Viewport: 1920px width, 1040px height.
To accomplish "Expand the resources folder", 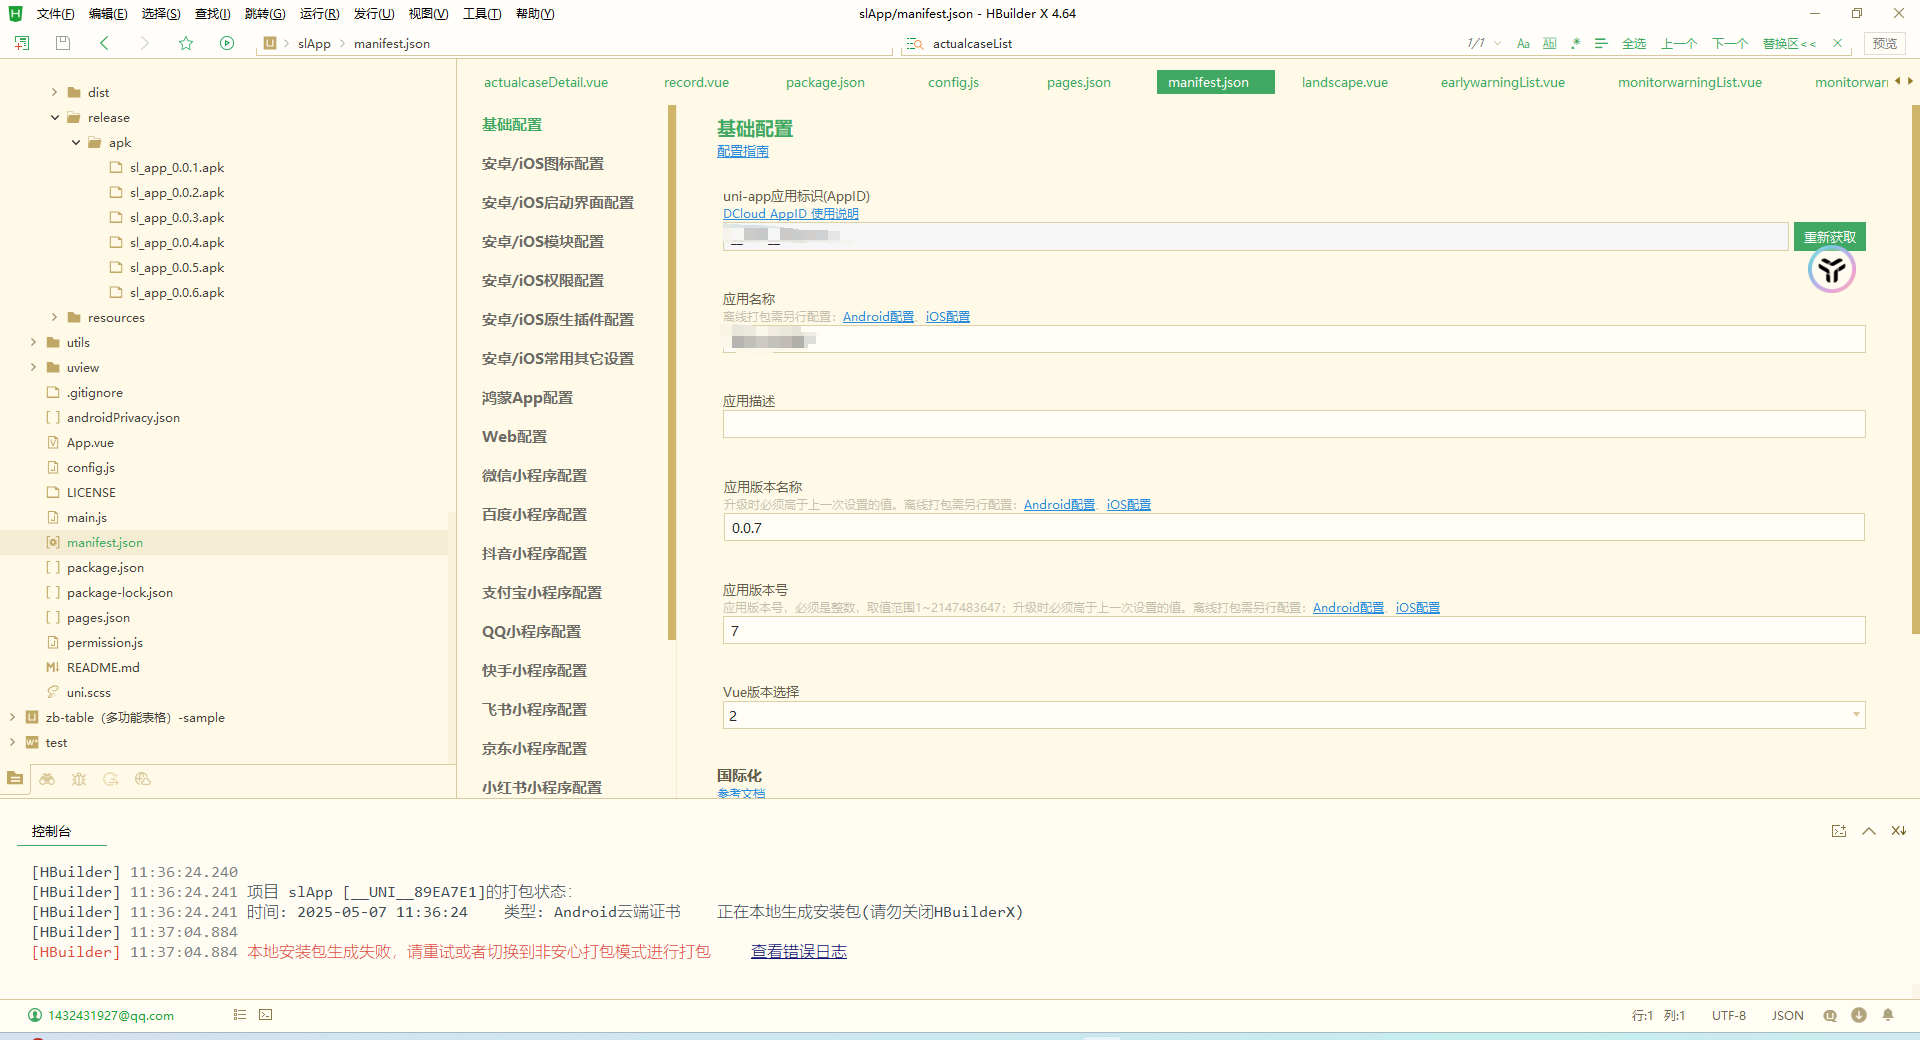I will pyautogui.click(x=55, y=317).
